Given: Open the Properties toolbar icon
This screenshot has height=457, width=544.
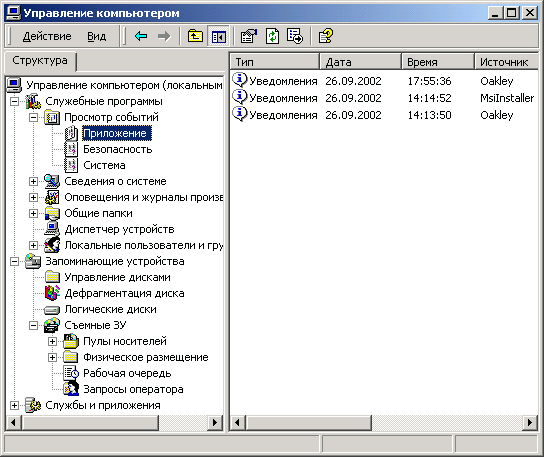Looking at the screenshot, I should click(249, 36).
